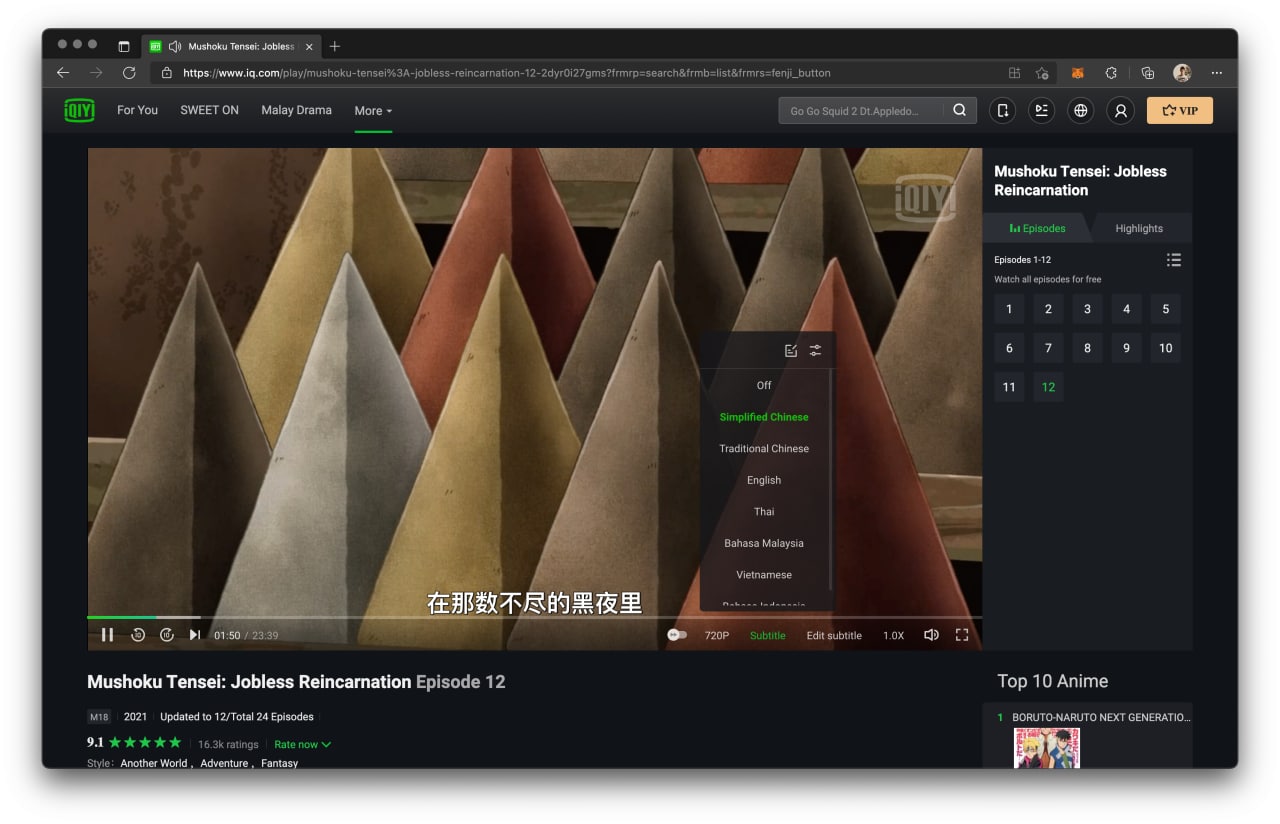Image resolution: width=1280 pixels, height=824 pixels.
Task: Open the language globe icon
Action: coord(1080,111)
